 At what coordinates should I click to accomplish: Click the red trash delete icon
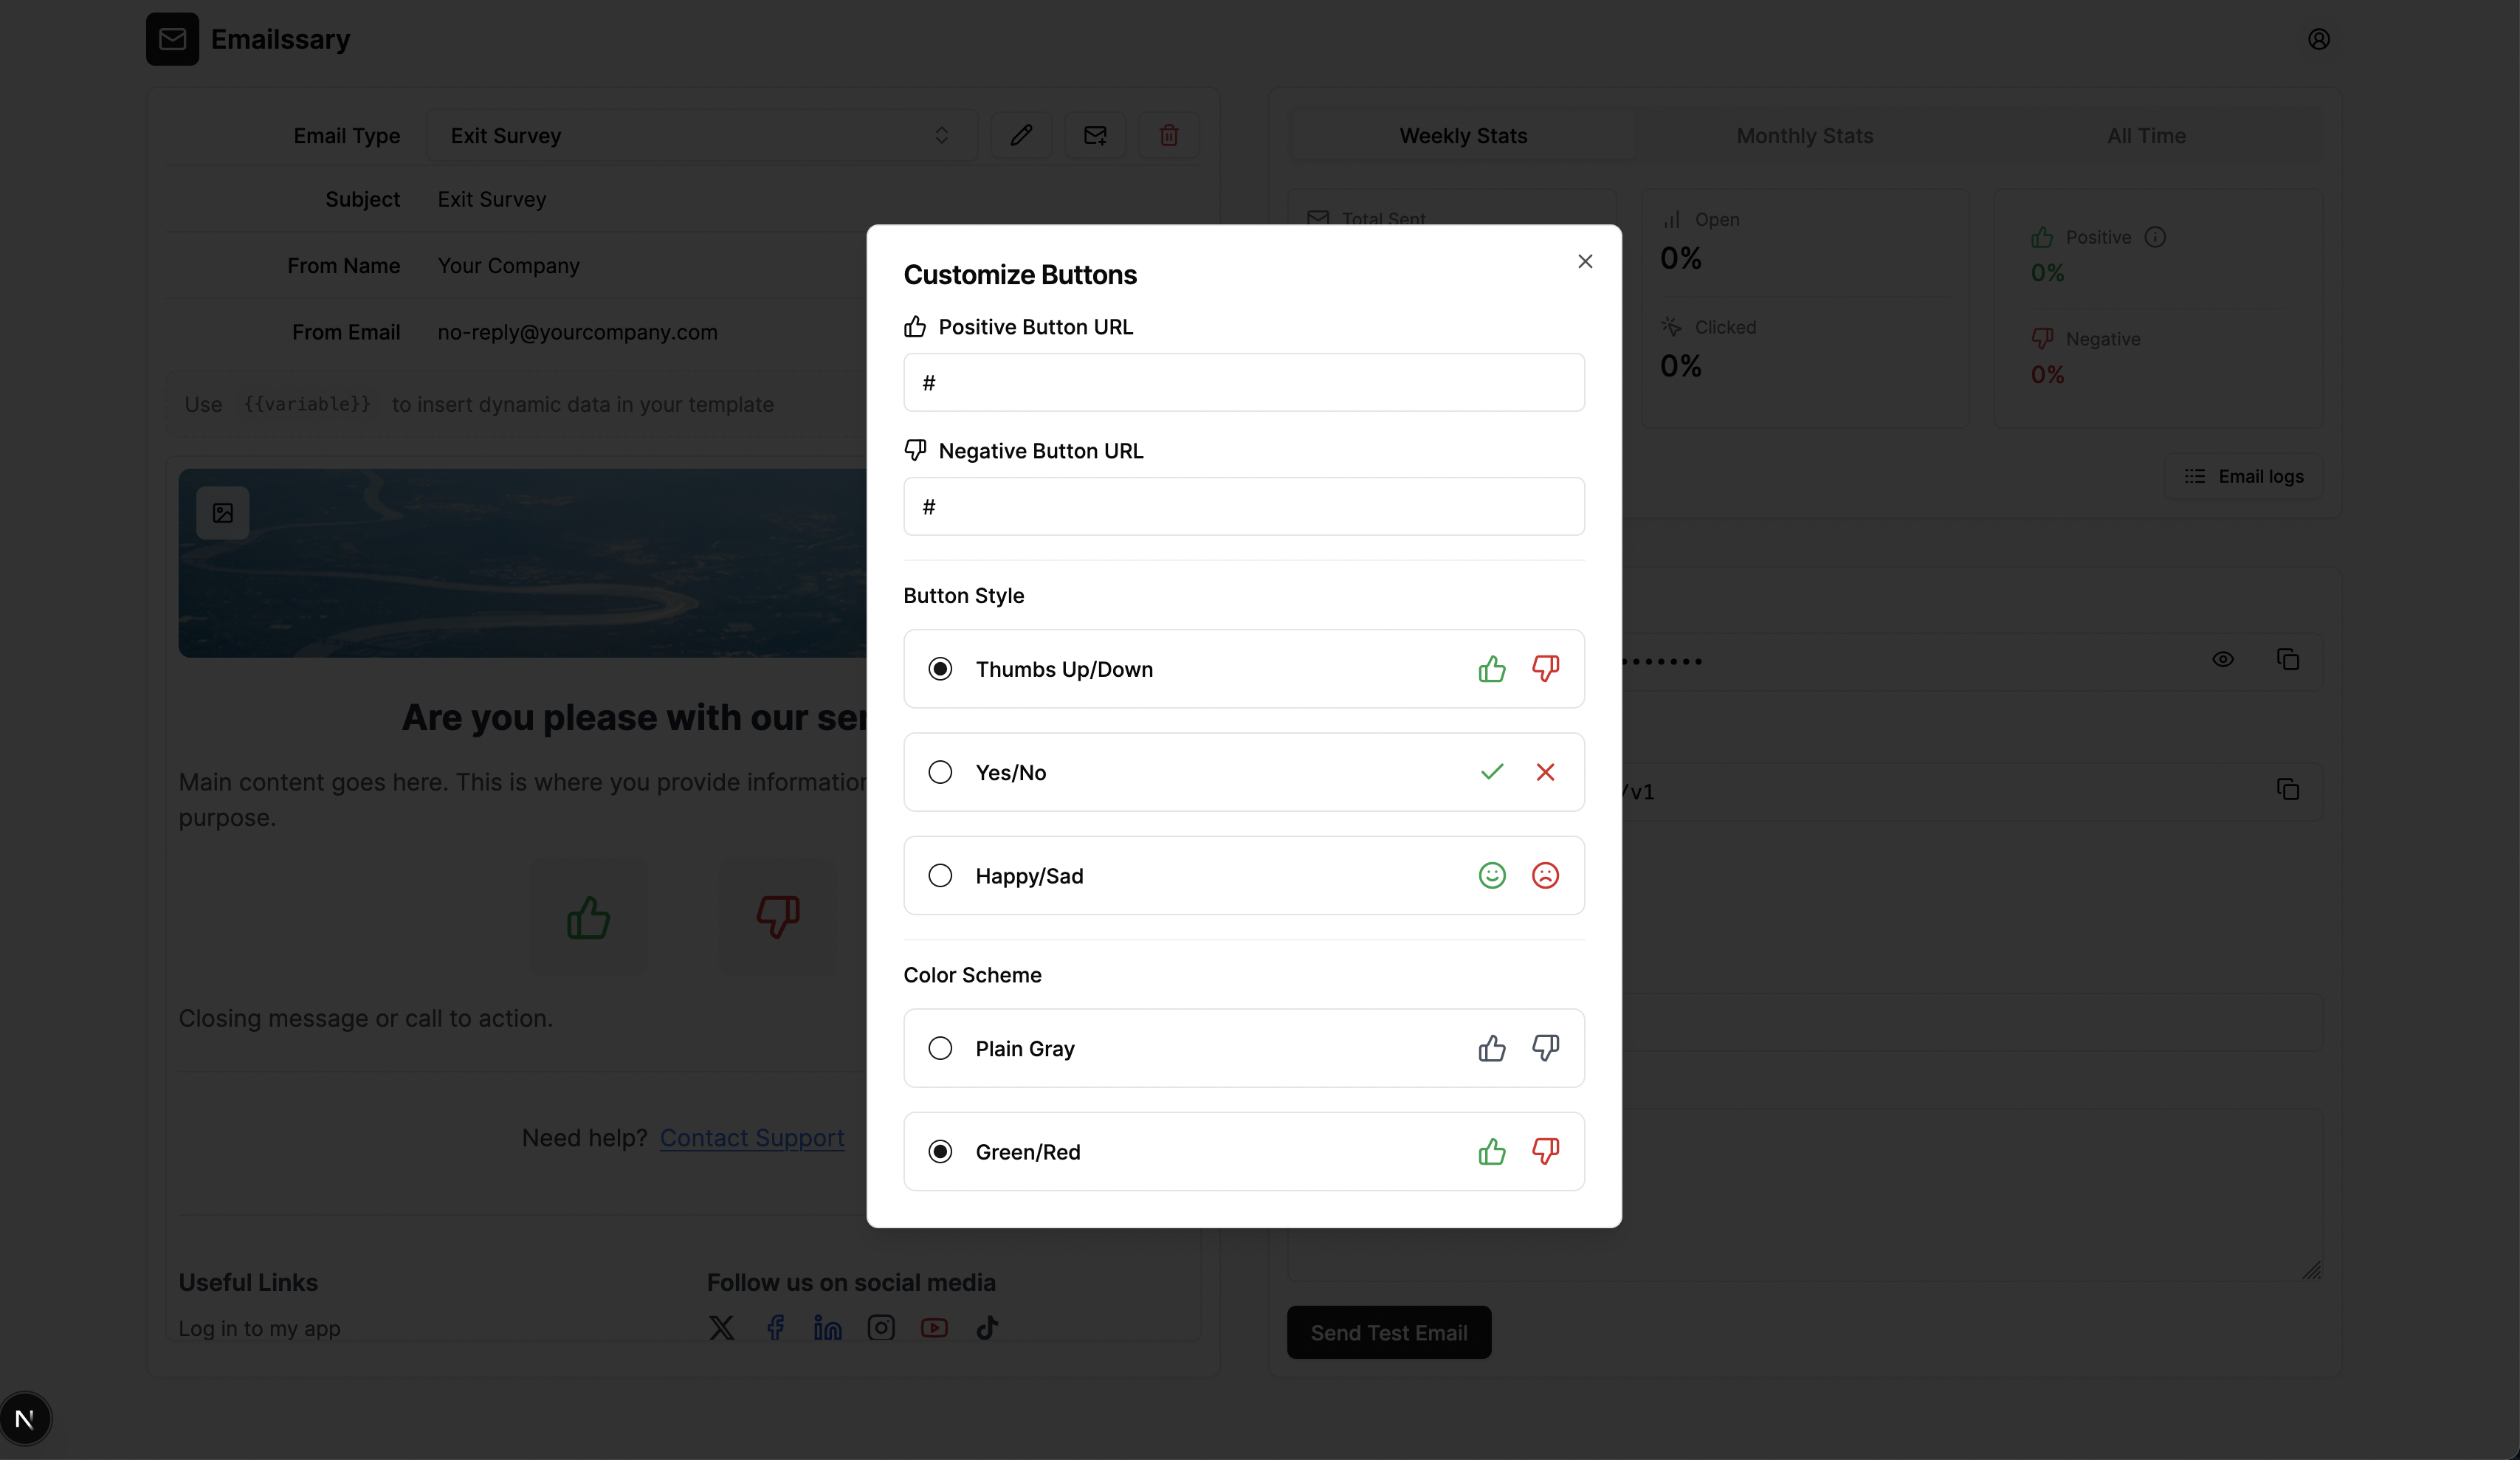click(x=1168, y=135)
